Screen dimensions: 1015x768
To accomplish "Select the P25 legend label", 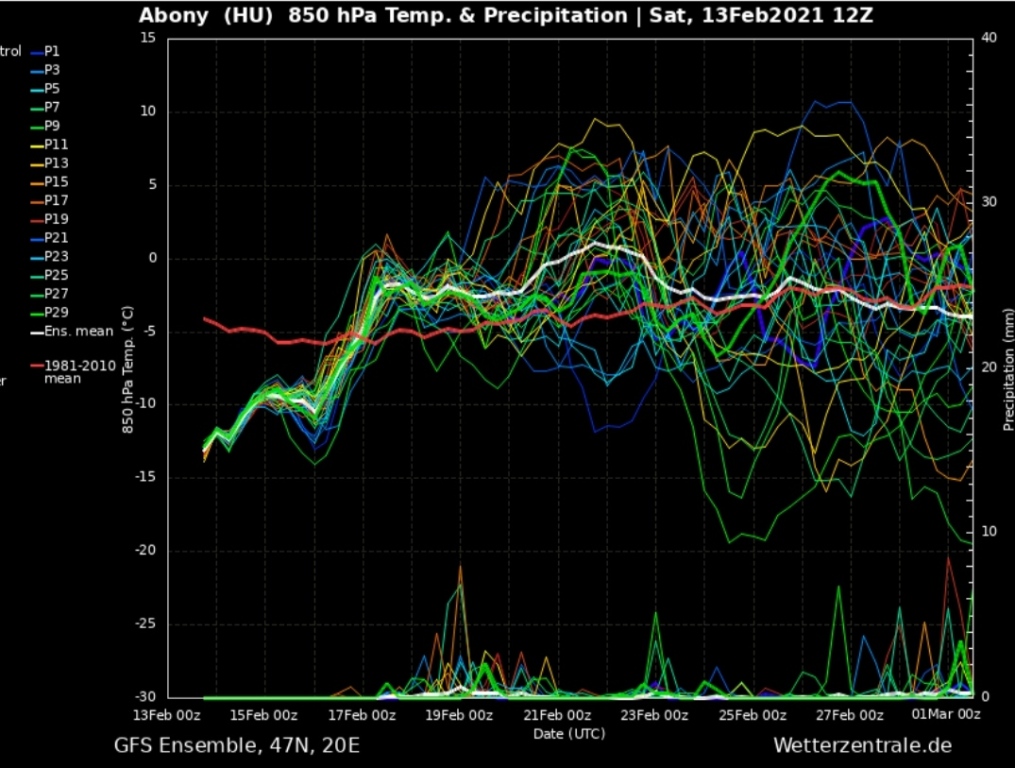I will (56, 275).
